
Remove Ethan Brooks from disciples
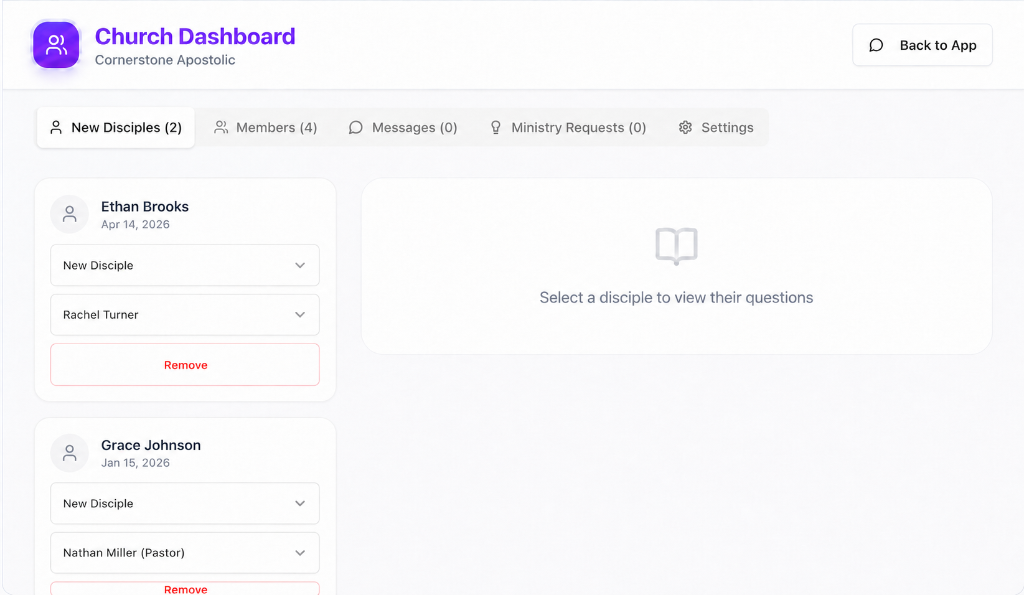pos(185,364)
